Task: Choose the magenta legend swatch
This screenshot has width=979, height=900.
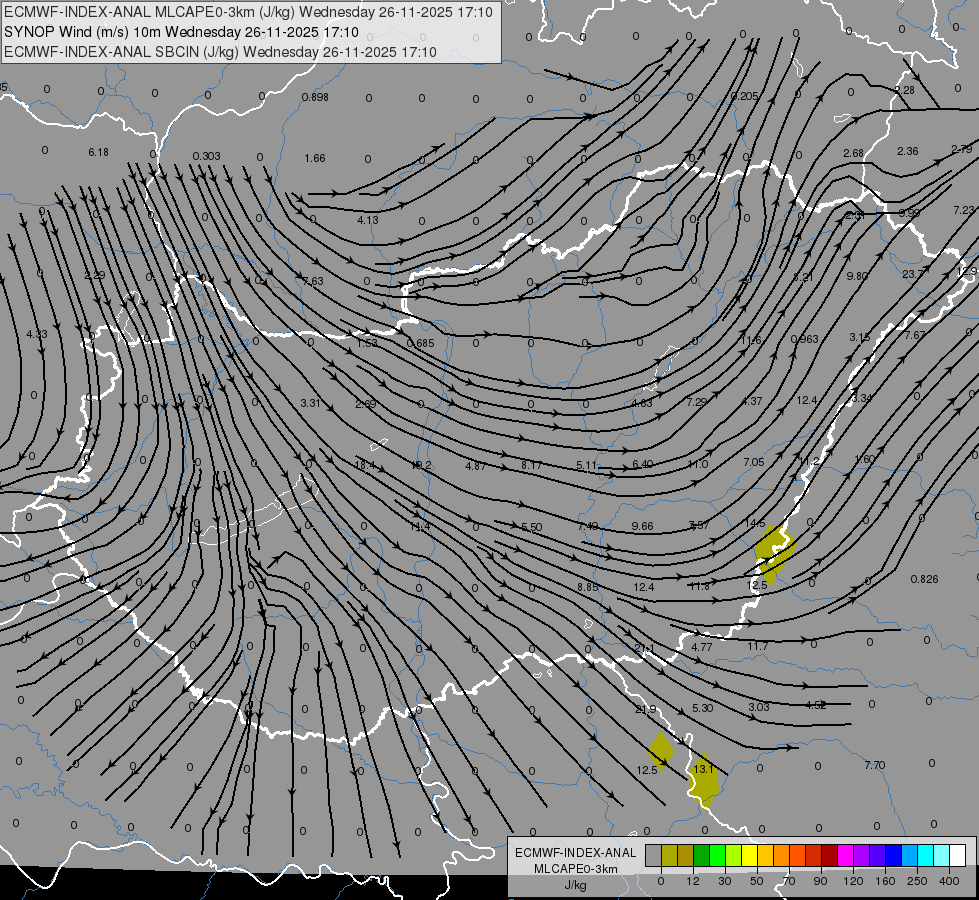Action: pyautogui.click(x=845, y=855)
